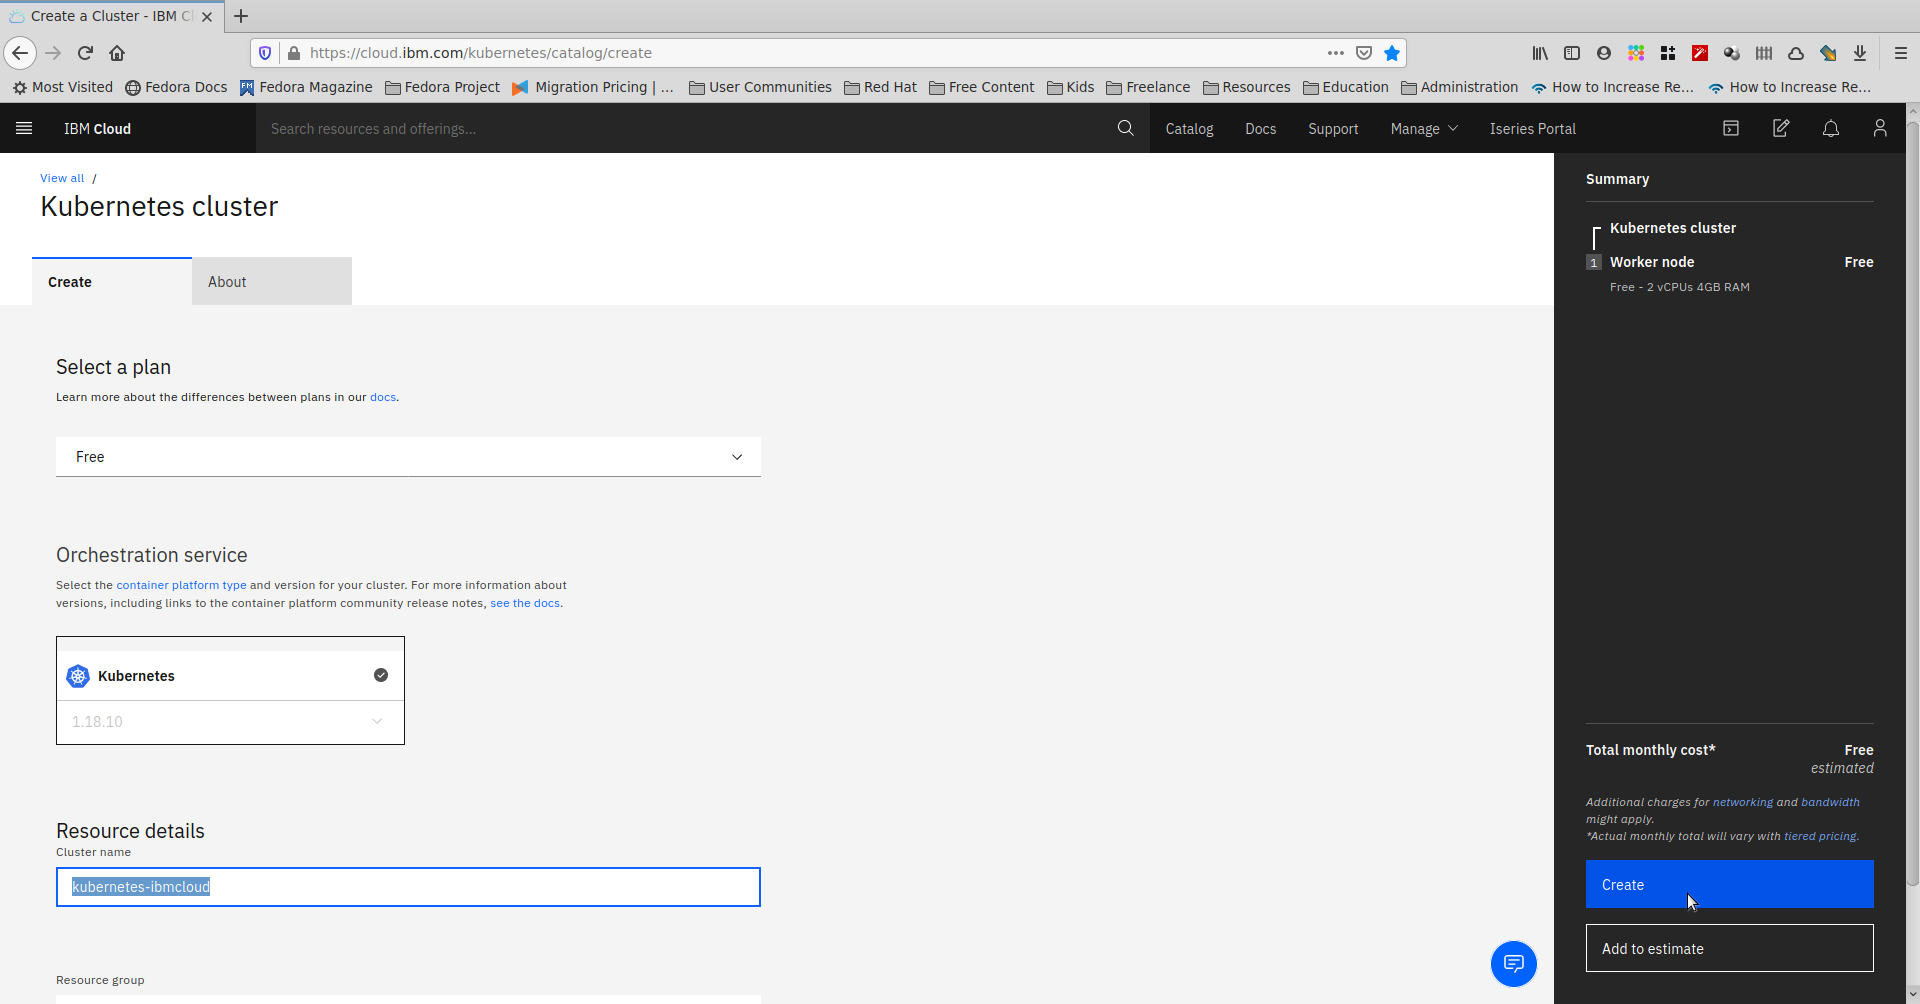Viewport: 1920px width, 1004px height.
Task: Open Docs in the top navigation
Action: pos(1261,128)
